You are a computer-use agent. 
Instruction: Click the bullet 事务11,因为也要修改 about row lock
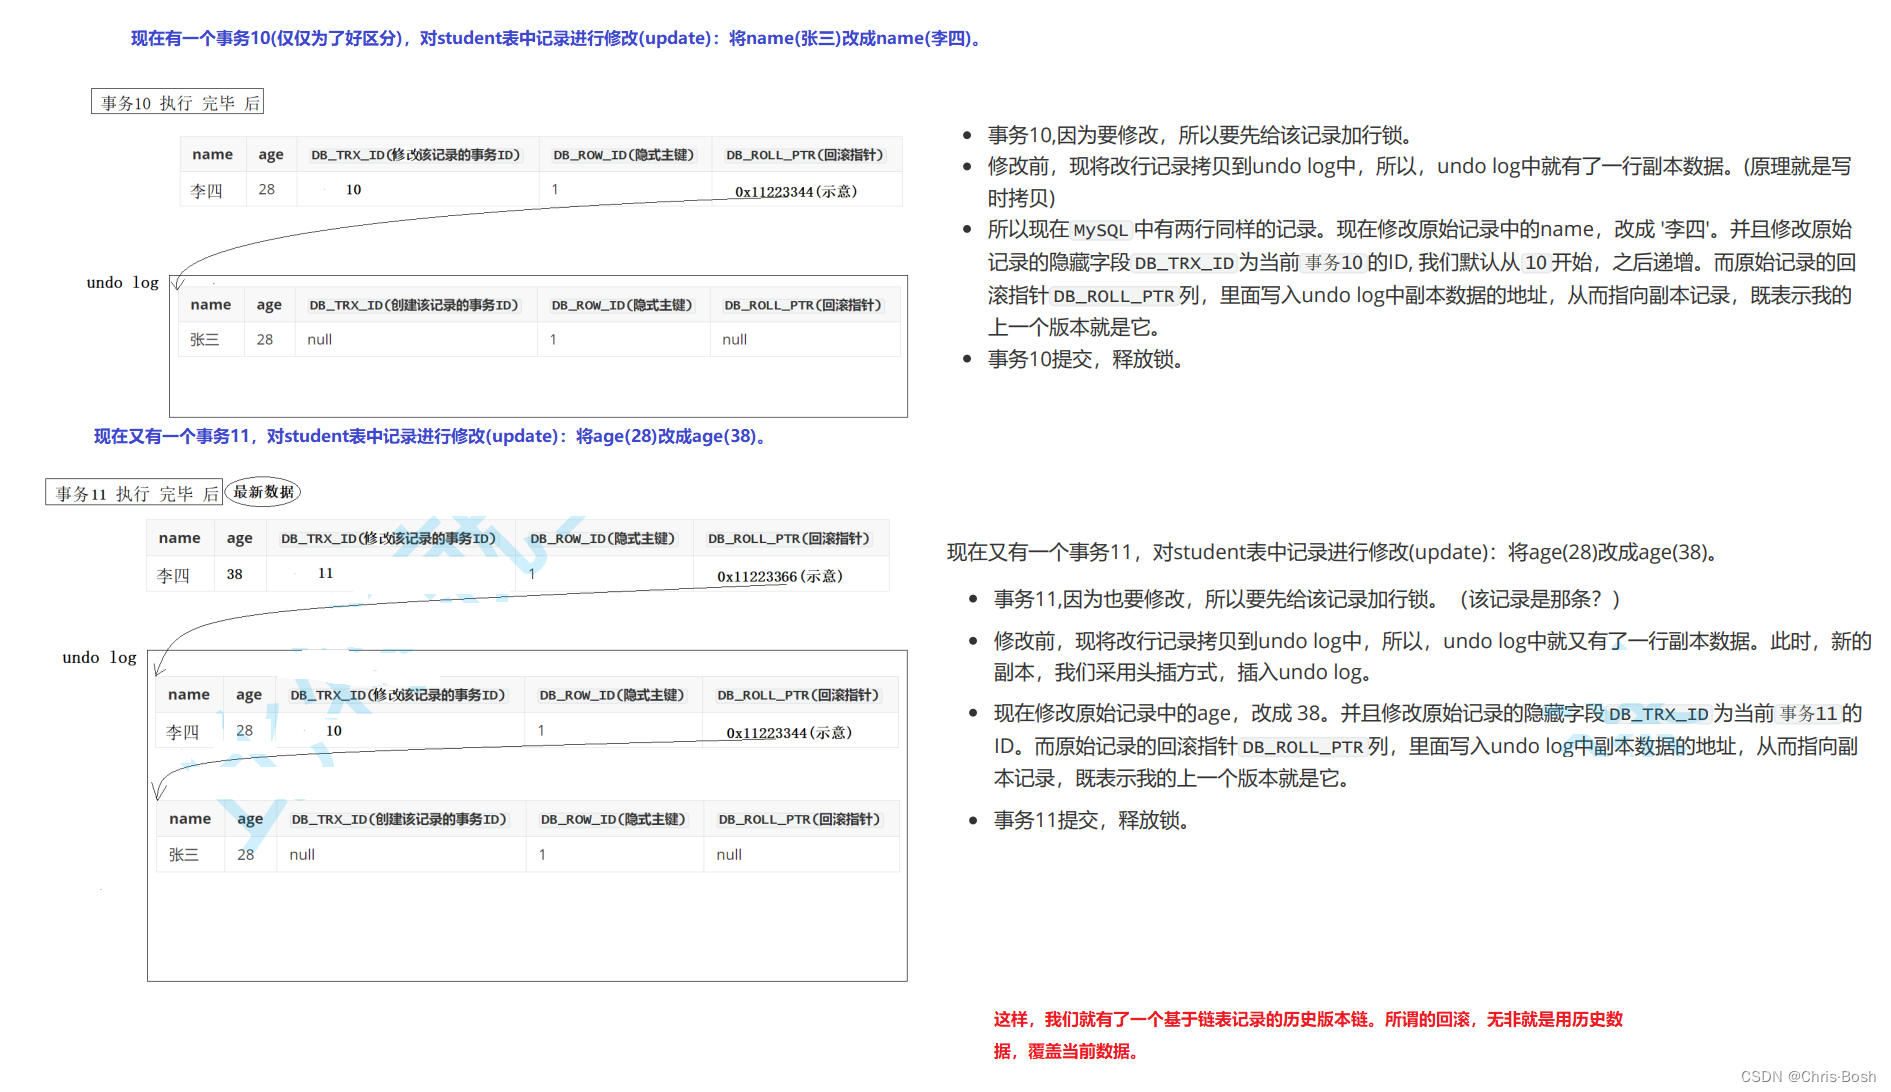pos(1306,599)
